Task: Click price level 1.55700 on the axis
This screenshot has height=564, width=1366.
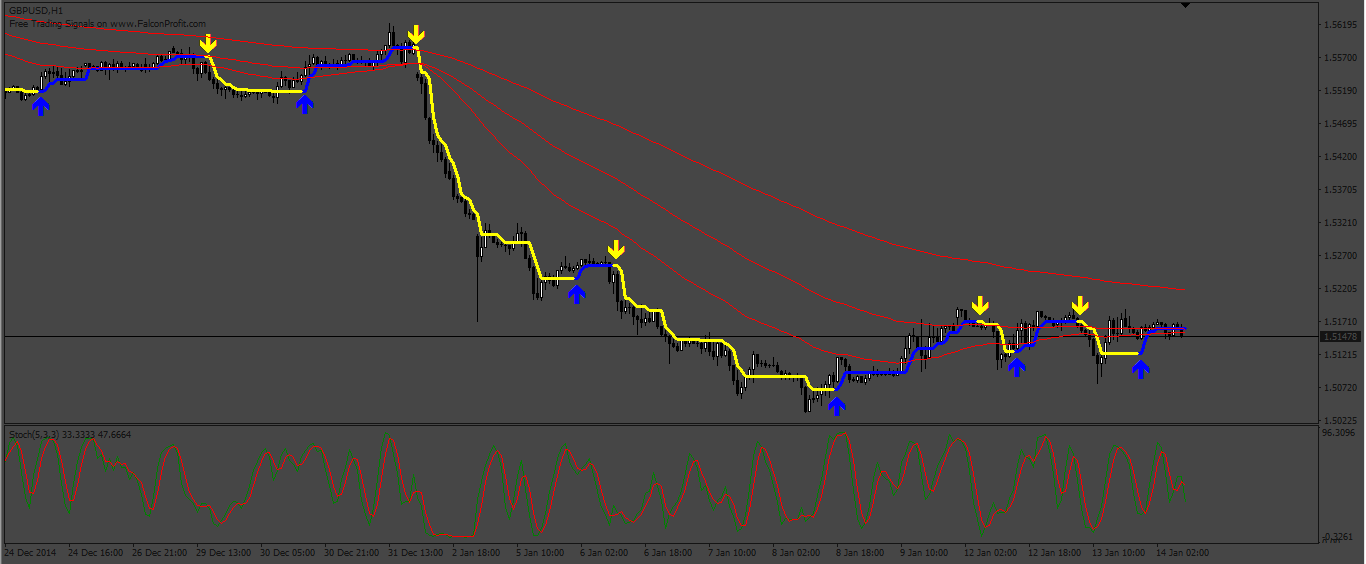Action: coord(1338,58)
